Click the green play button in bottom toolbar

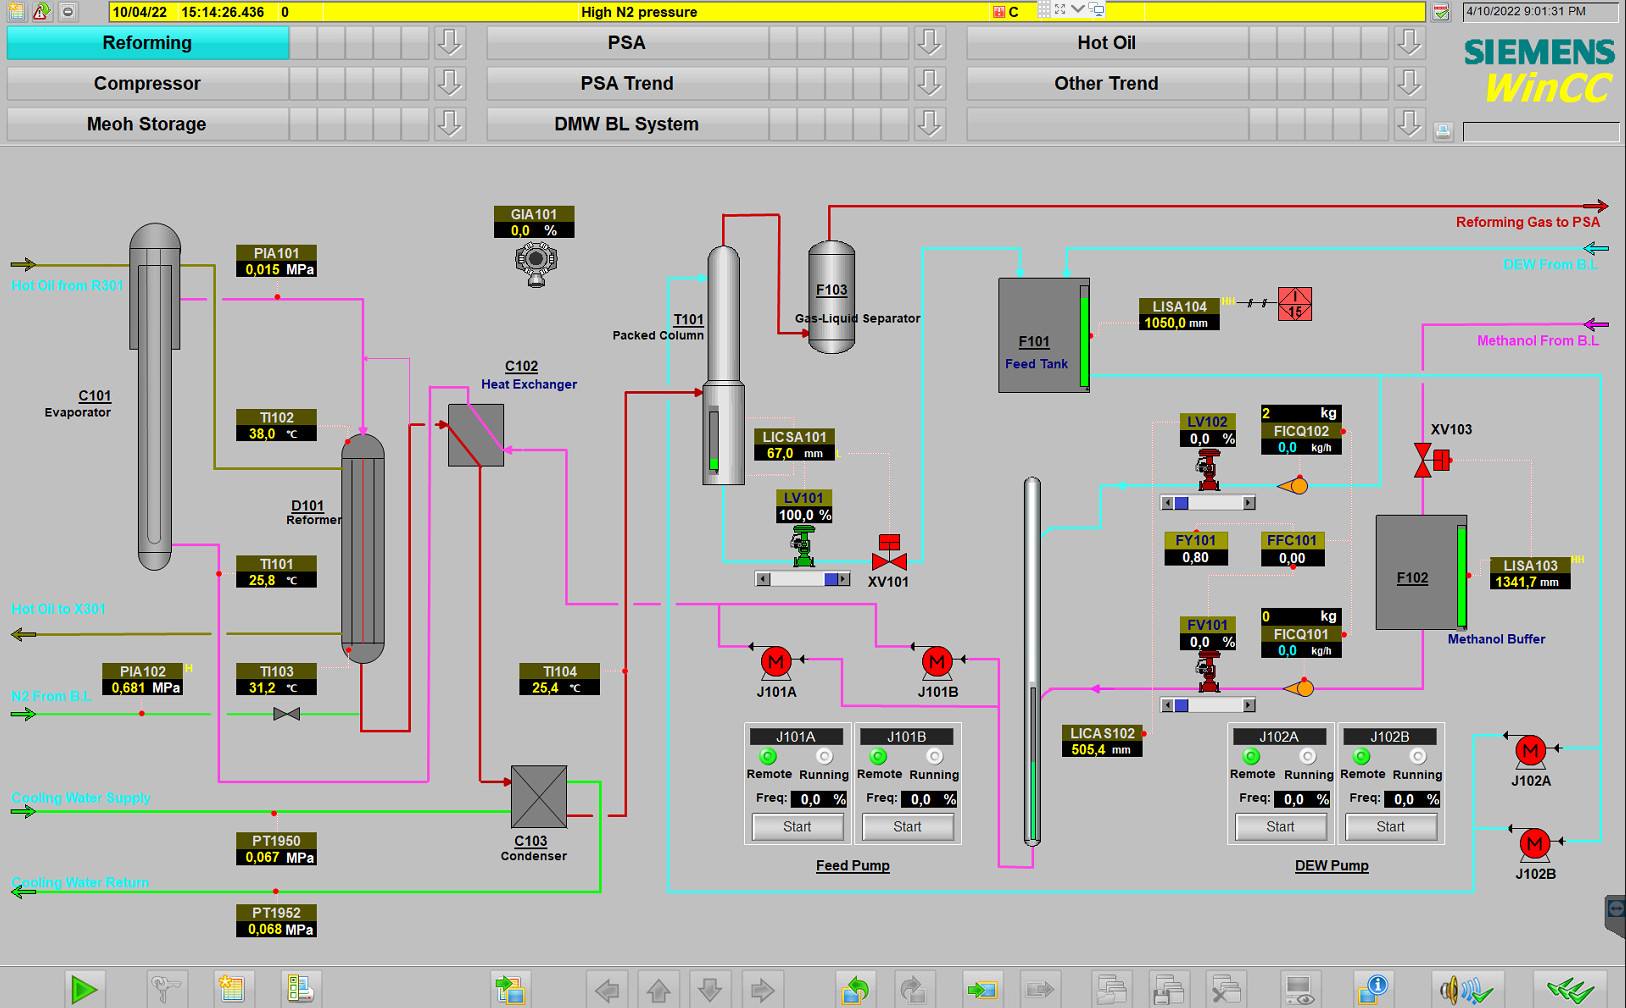point(84,989)
